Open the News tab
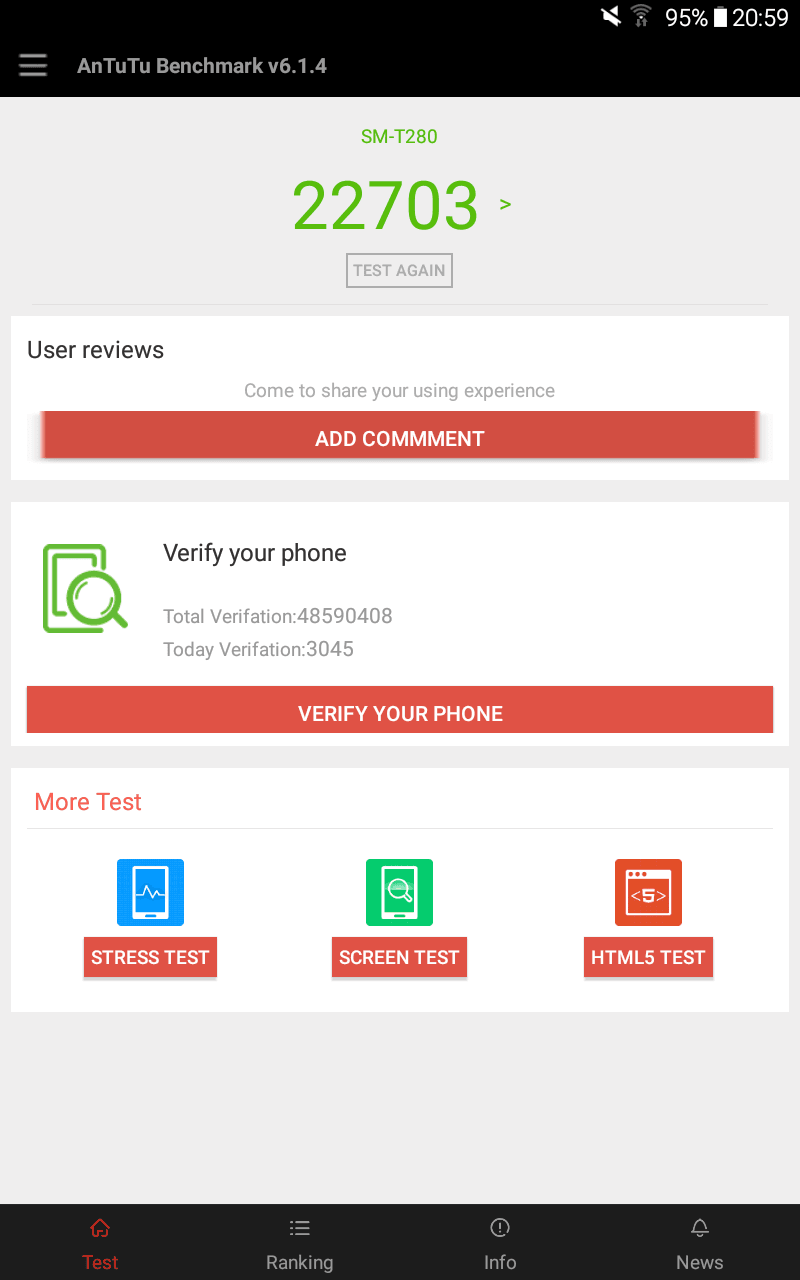 700,1243
